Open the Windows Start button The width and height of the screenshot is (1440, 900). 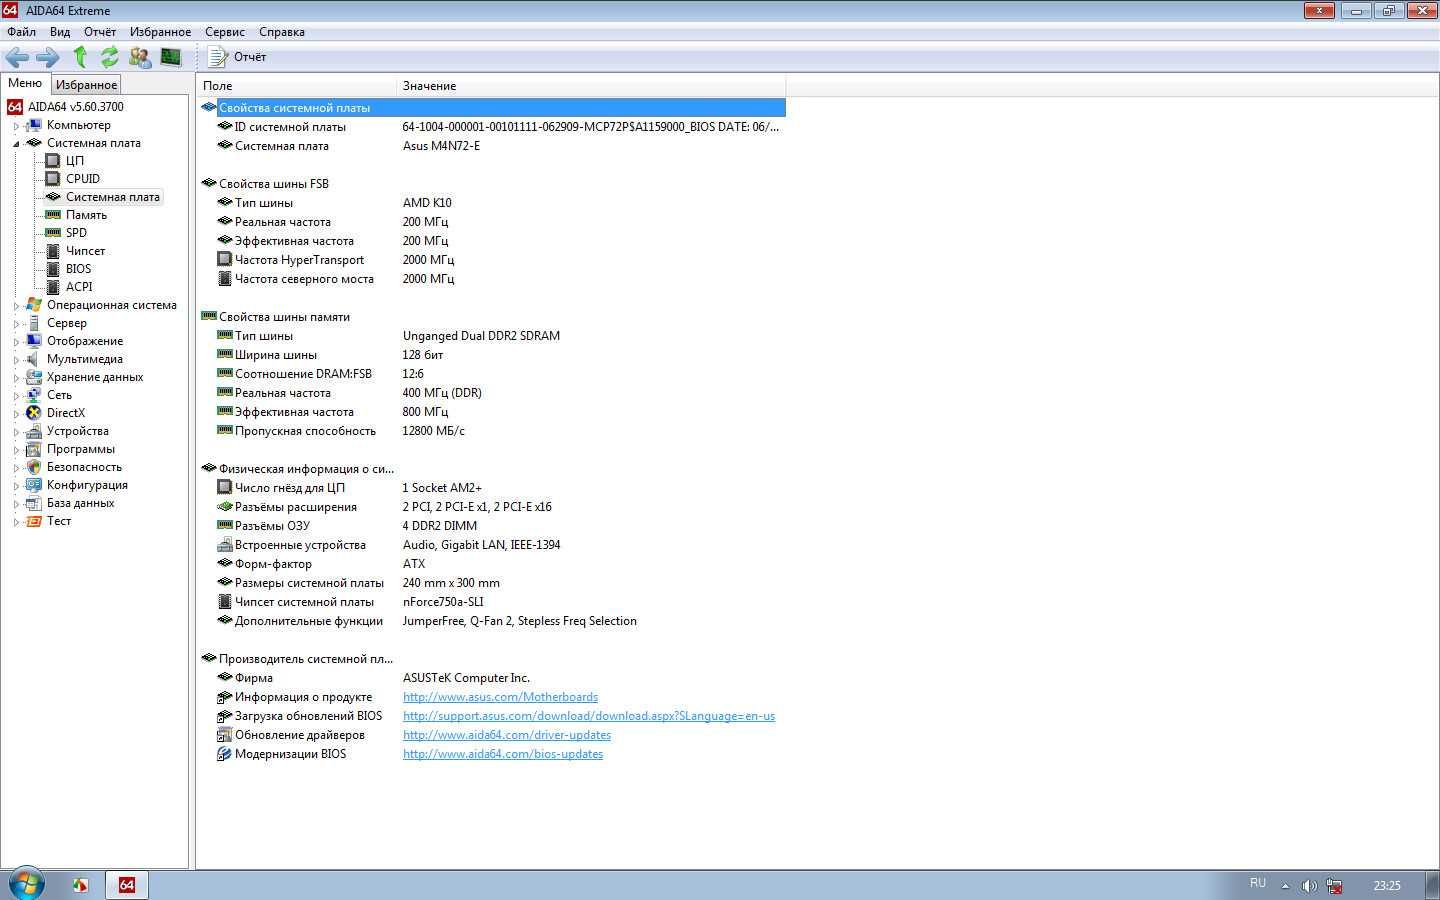[x=26, y=884]
